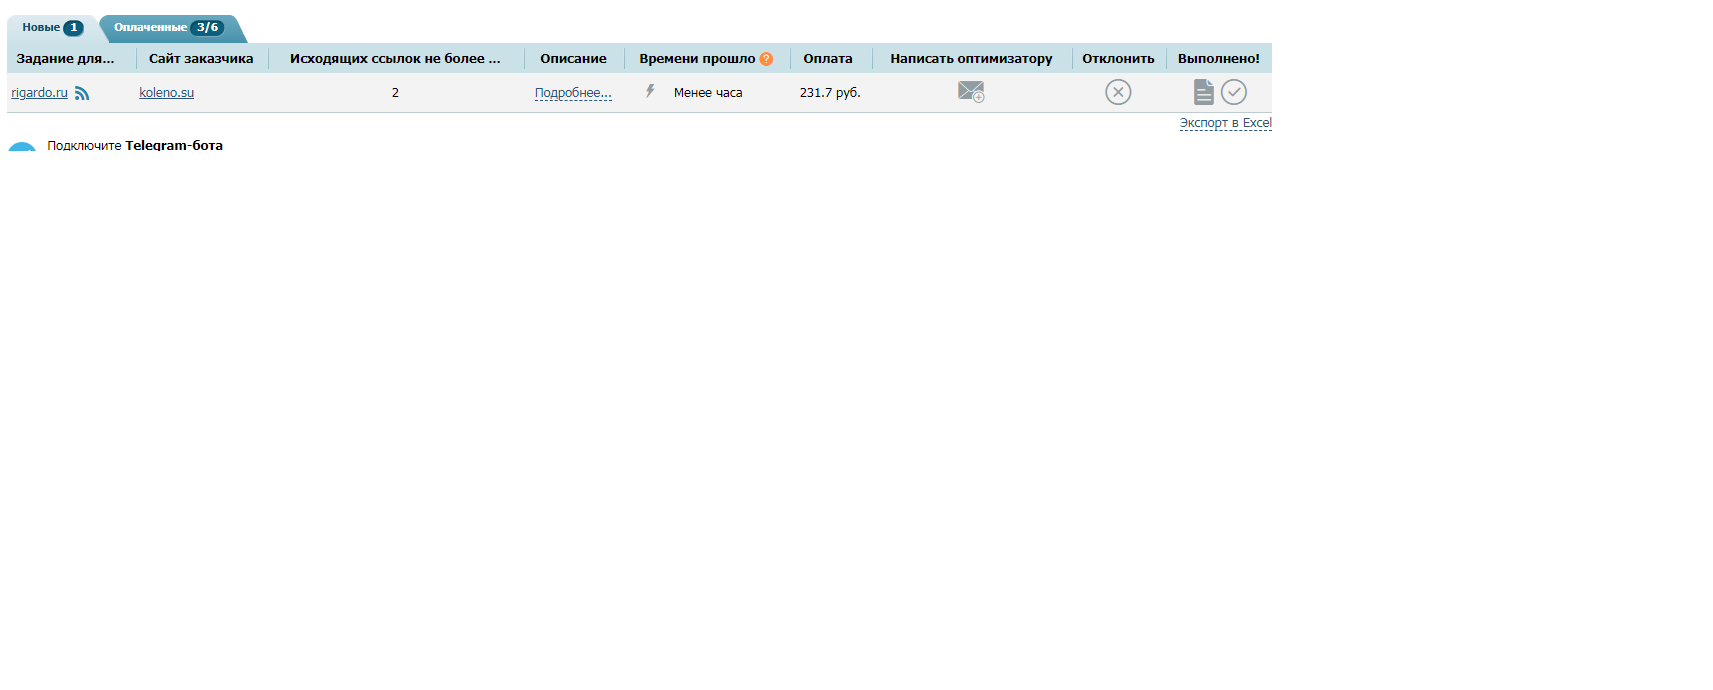Switch to the Новые tab
This screenshot has height=690, width=1713.
tap(52, 28)
